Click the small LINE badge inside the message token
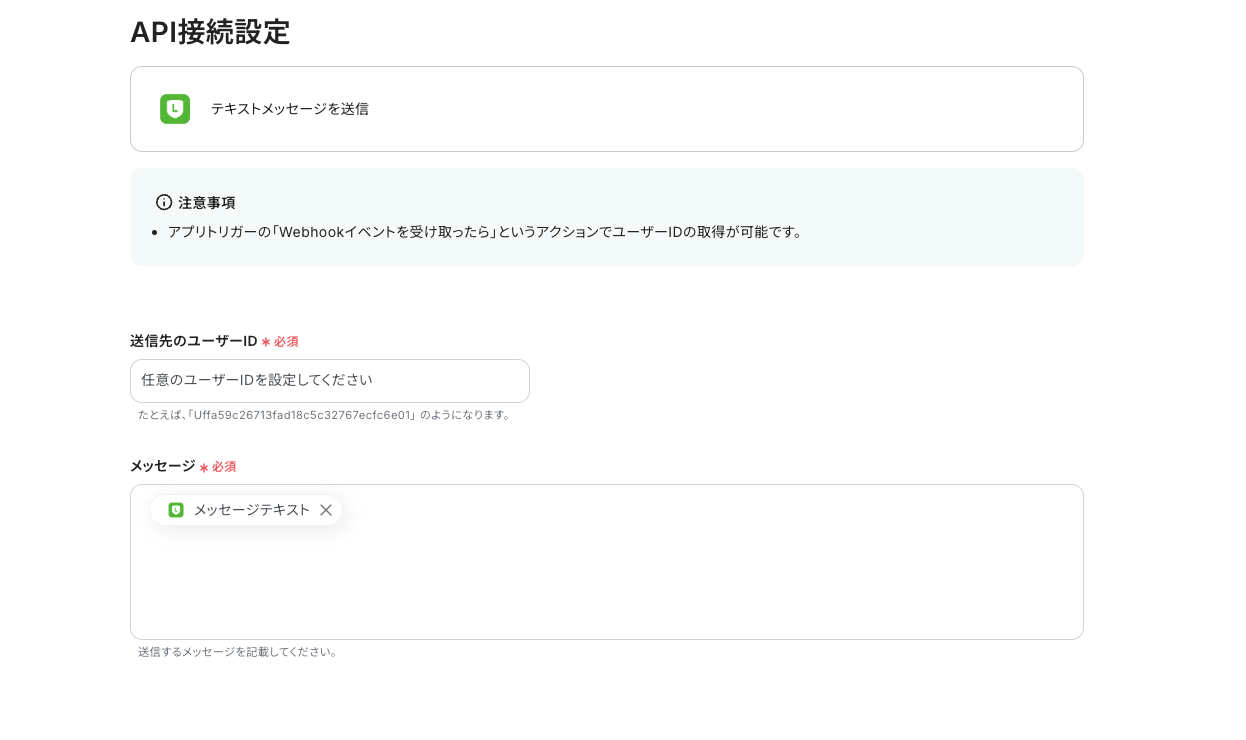1246x740 pixels. coord(175,510)
